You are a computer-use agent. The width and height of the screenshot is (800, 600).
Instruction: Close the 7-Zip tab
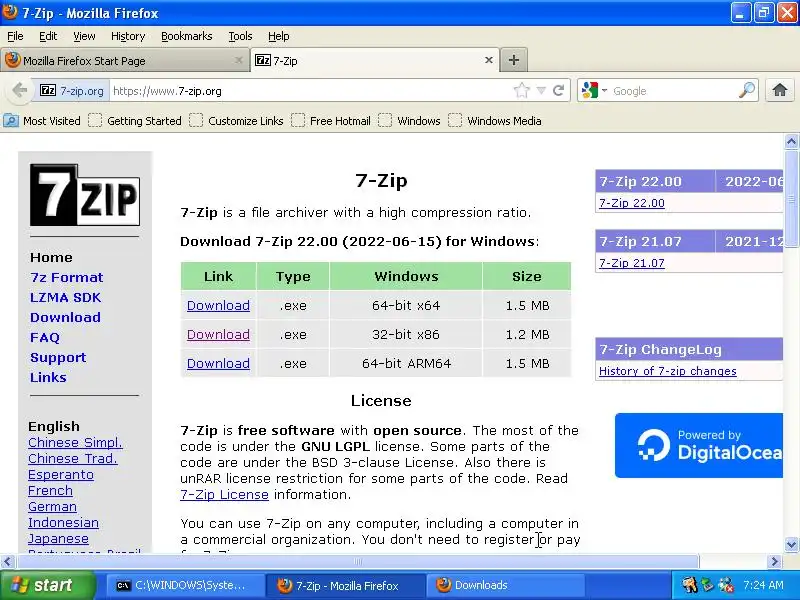488,60
